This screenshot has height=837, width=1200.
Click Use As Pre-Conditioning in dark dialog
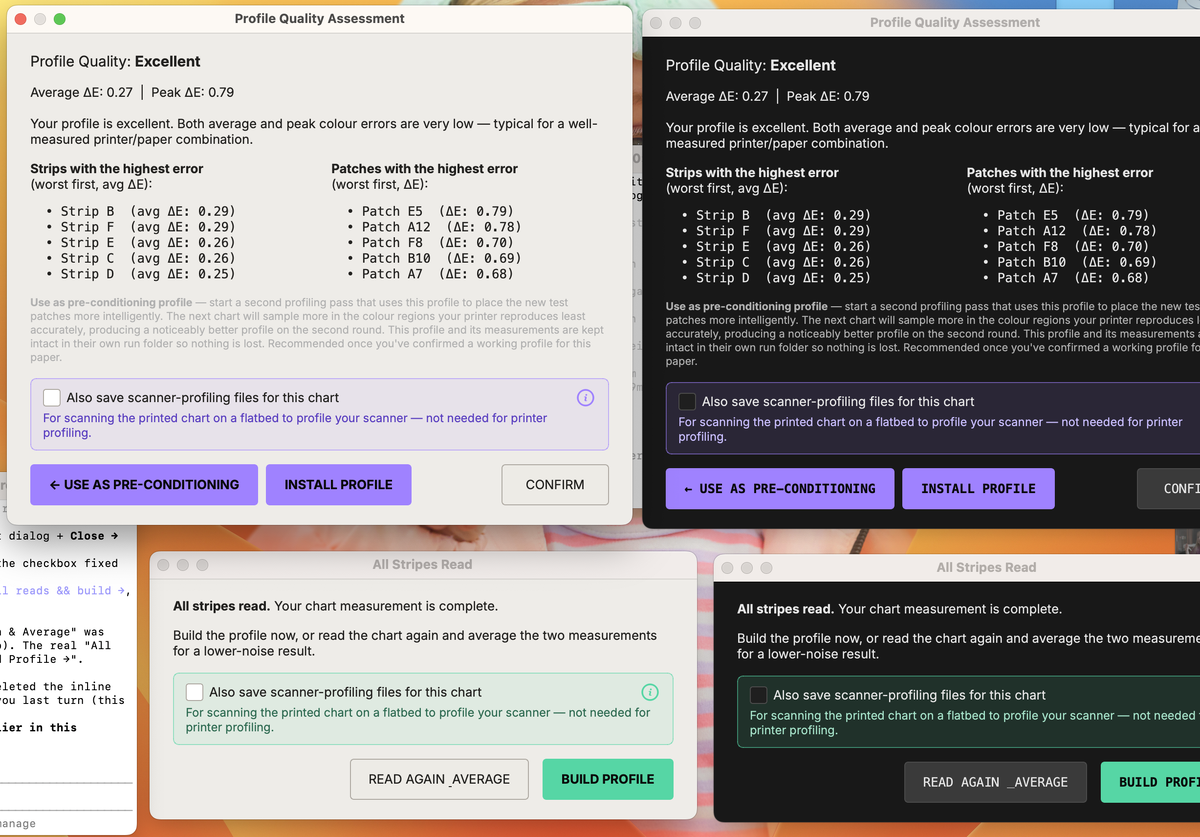click(x=780, y=489)
